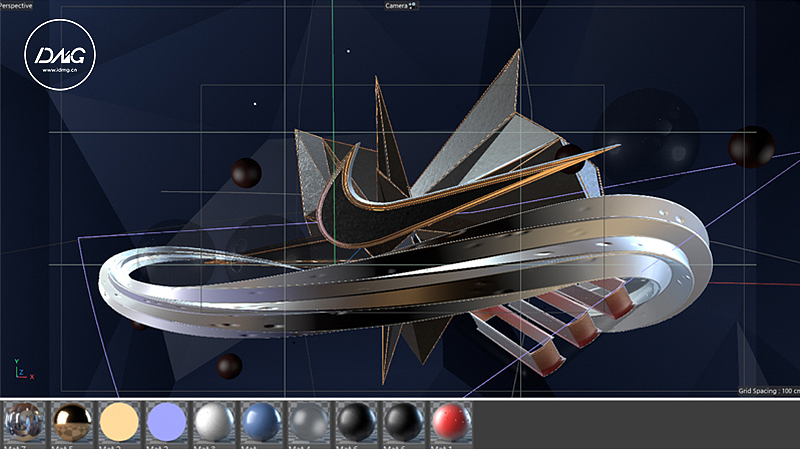Select the dark sphere left of the swoosh
This screenshot has height=449, width=800.
(x=246, y=172)
